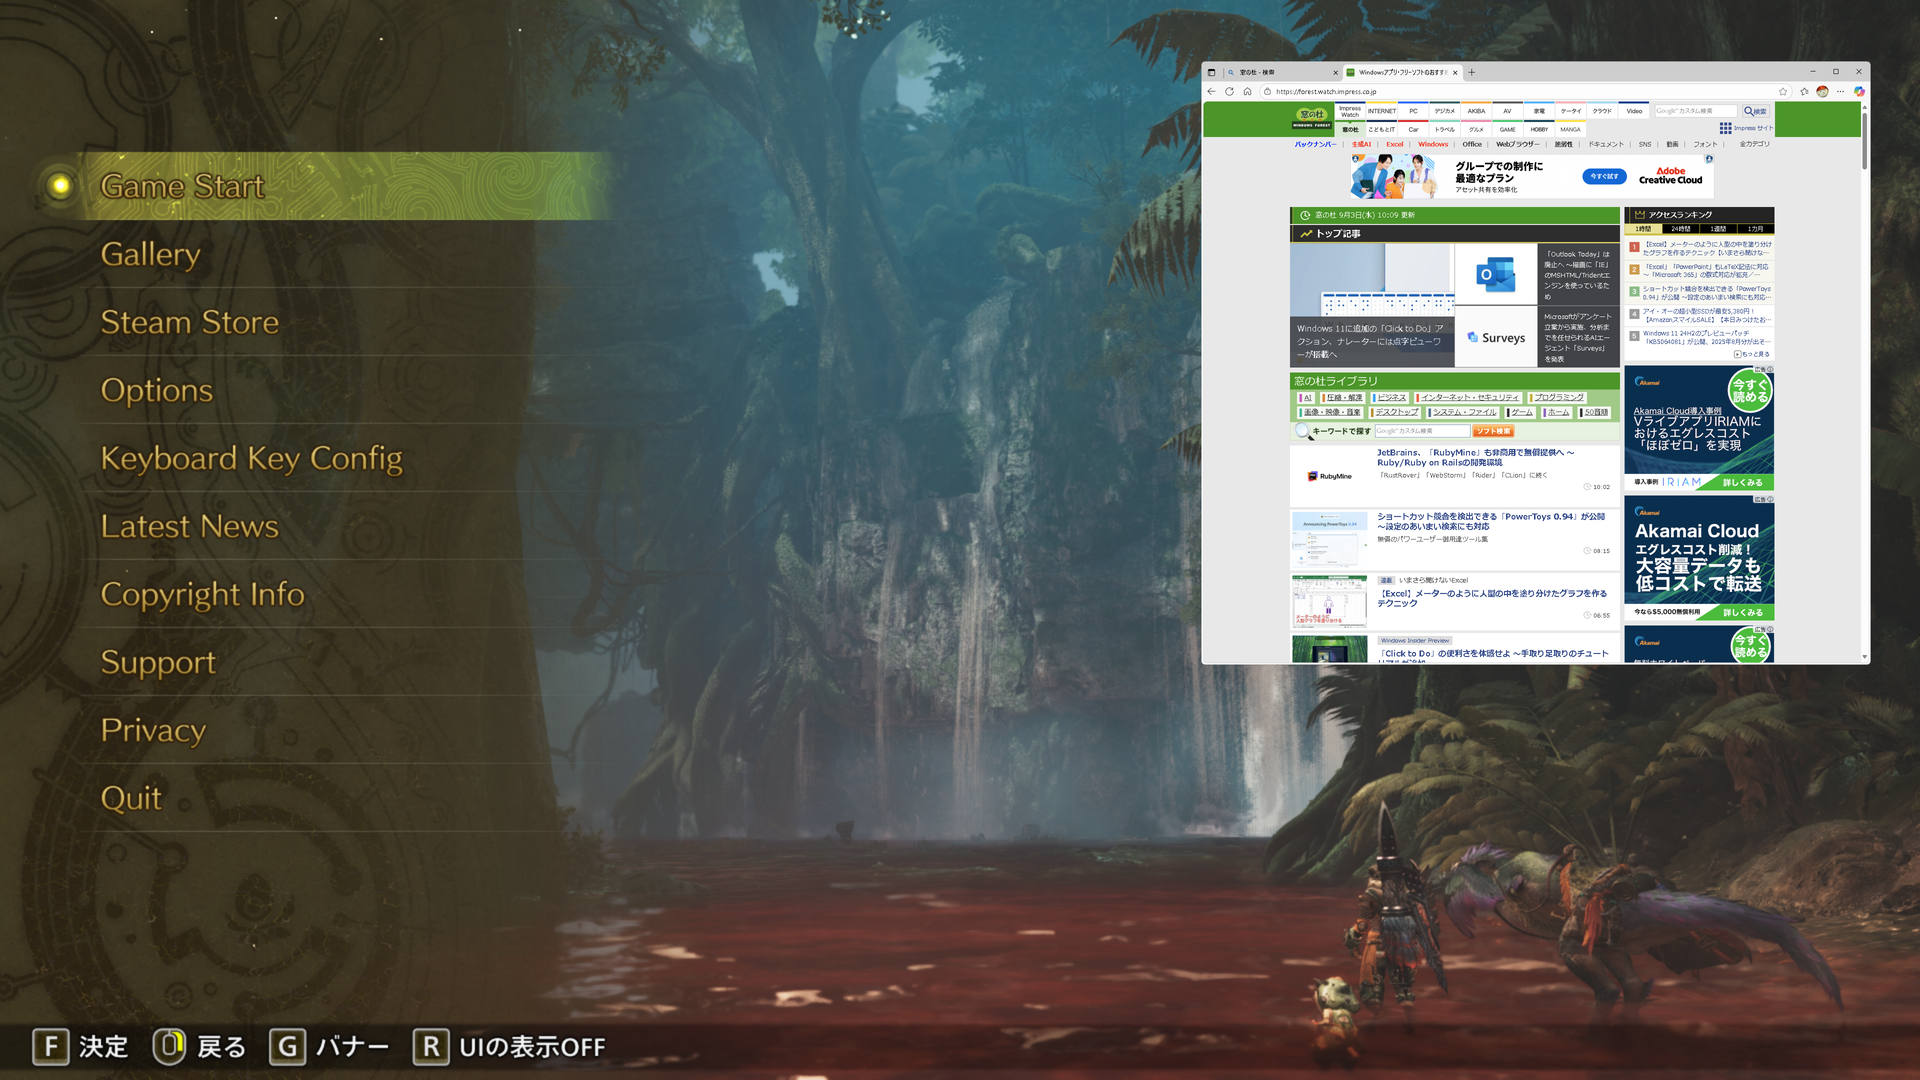Click the back navigation arrow in Edge
The width and height of the screenshot is (1920, 1080).
pos(1210,91)
